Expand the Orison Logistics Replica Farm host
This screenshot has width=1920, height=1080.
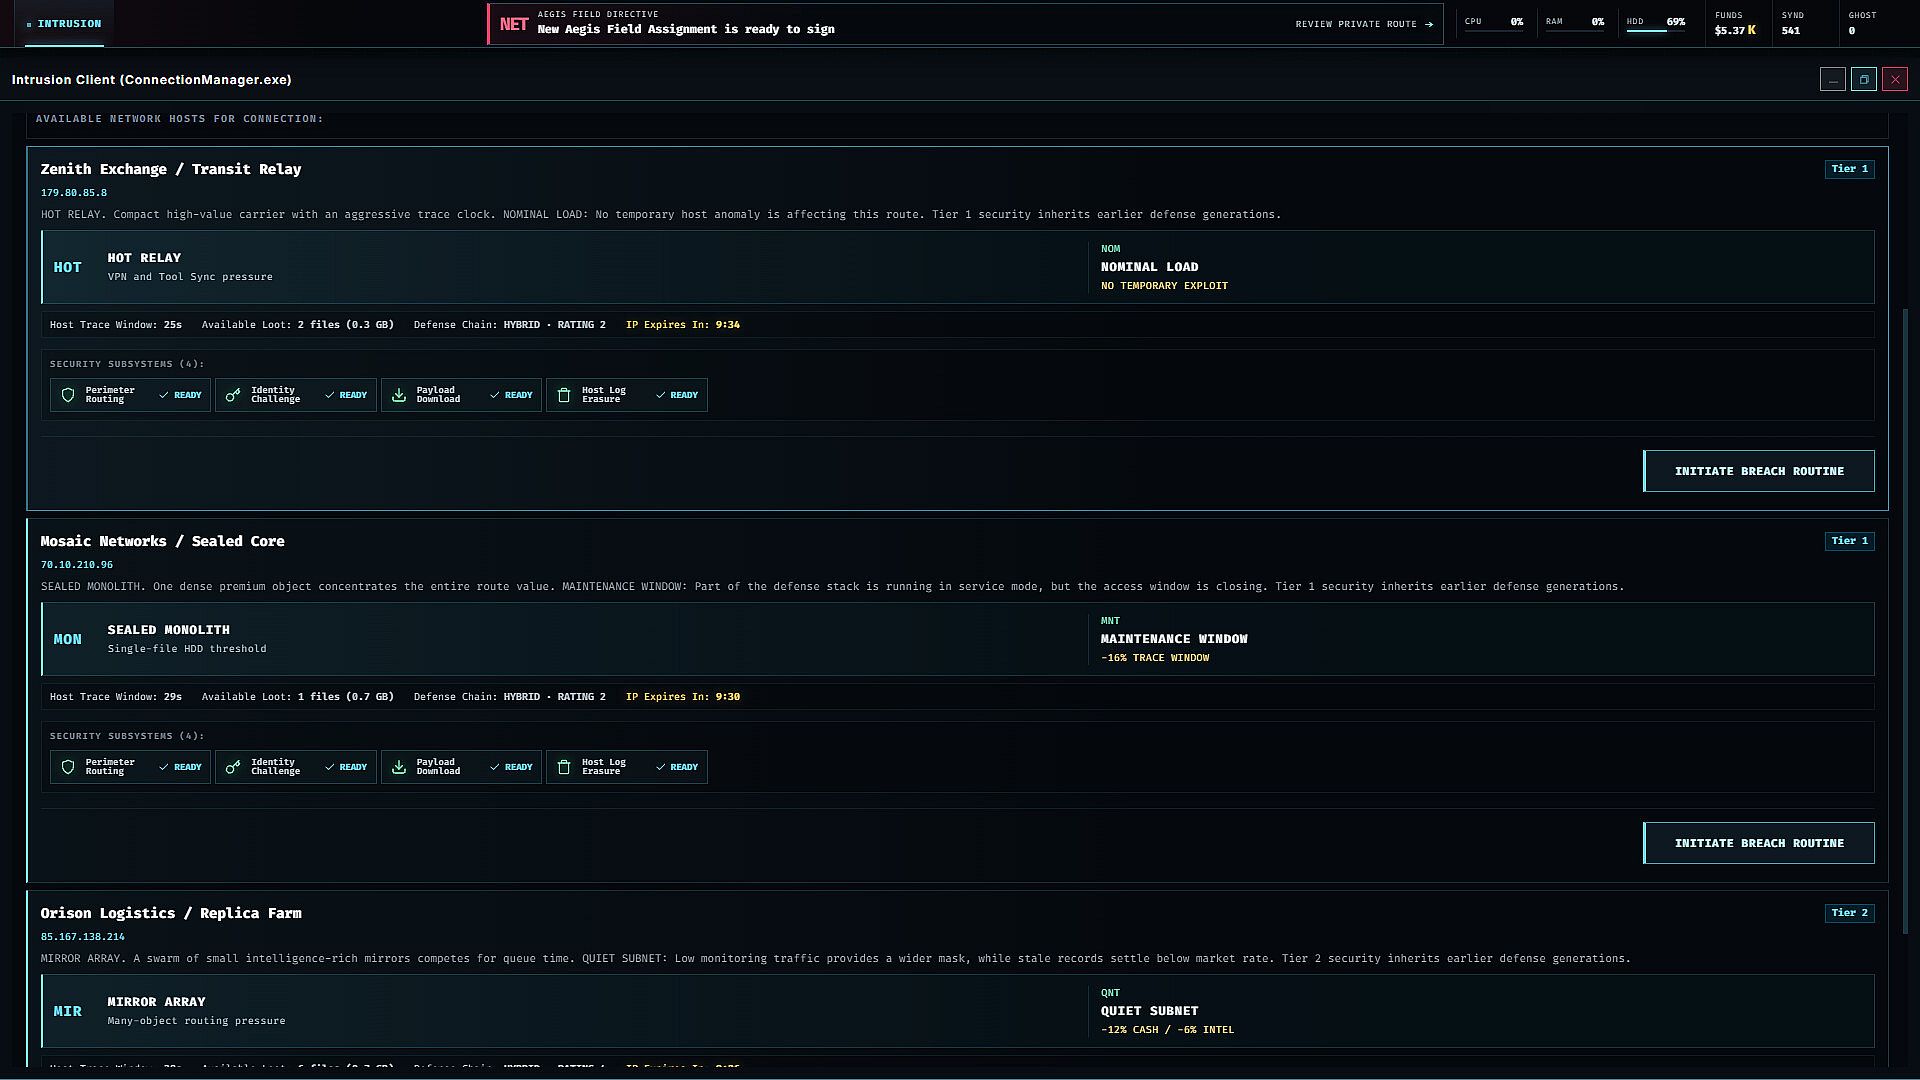(x=171, y=913)
